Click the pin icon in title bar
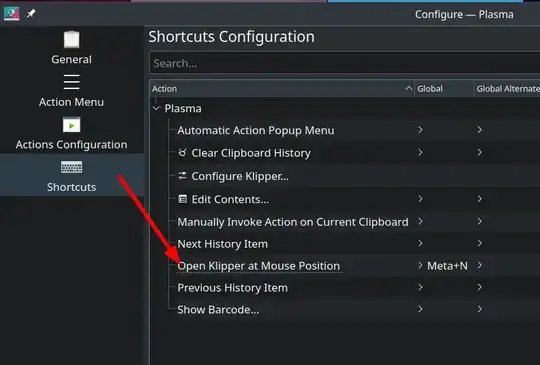The height and width of the screenshot is (365, 540). (31, 14)
